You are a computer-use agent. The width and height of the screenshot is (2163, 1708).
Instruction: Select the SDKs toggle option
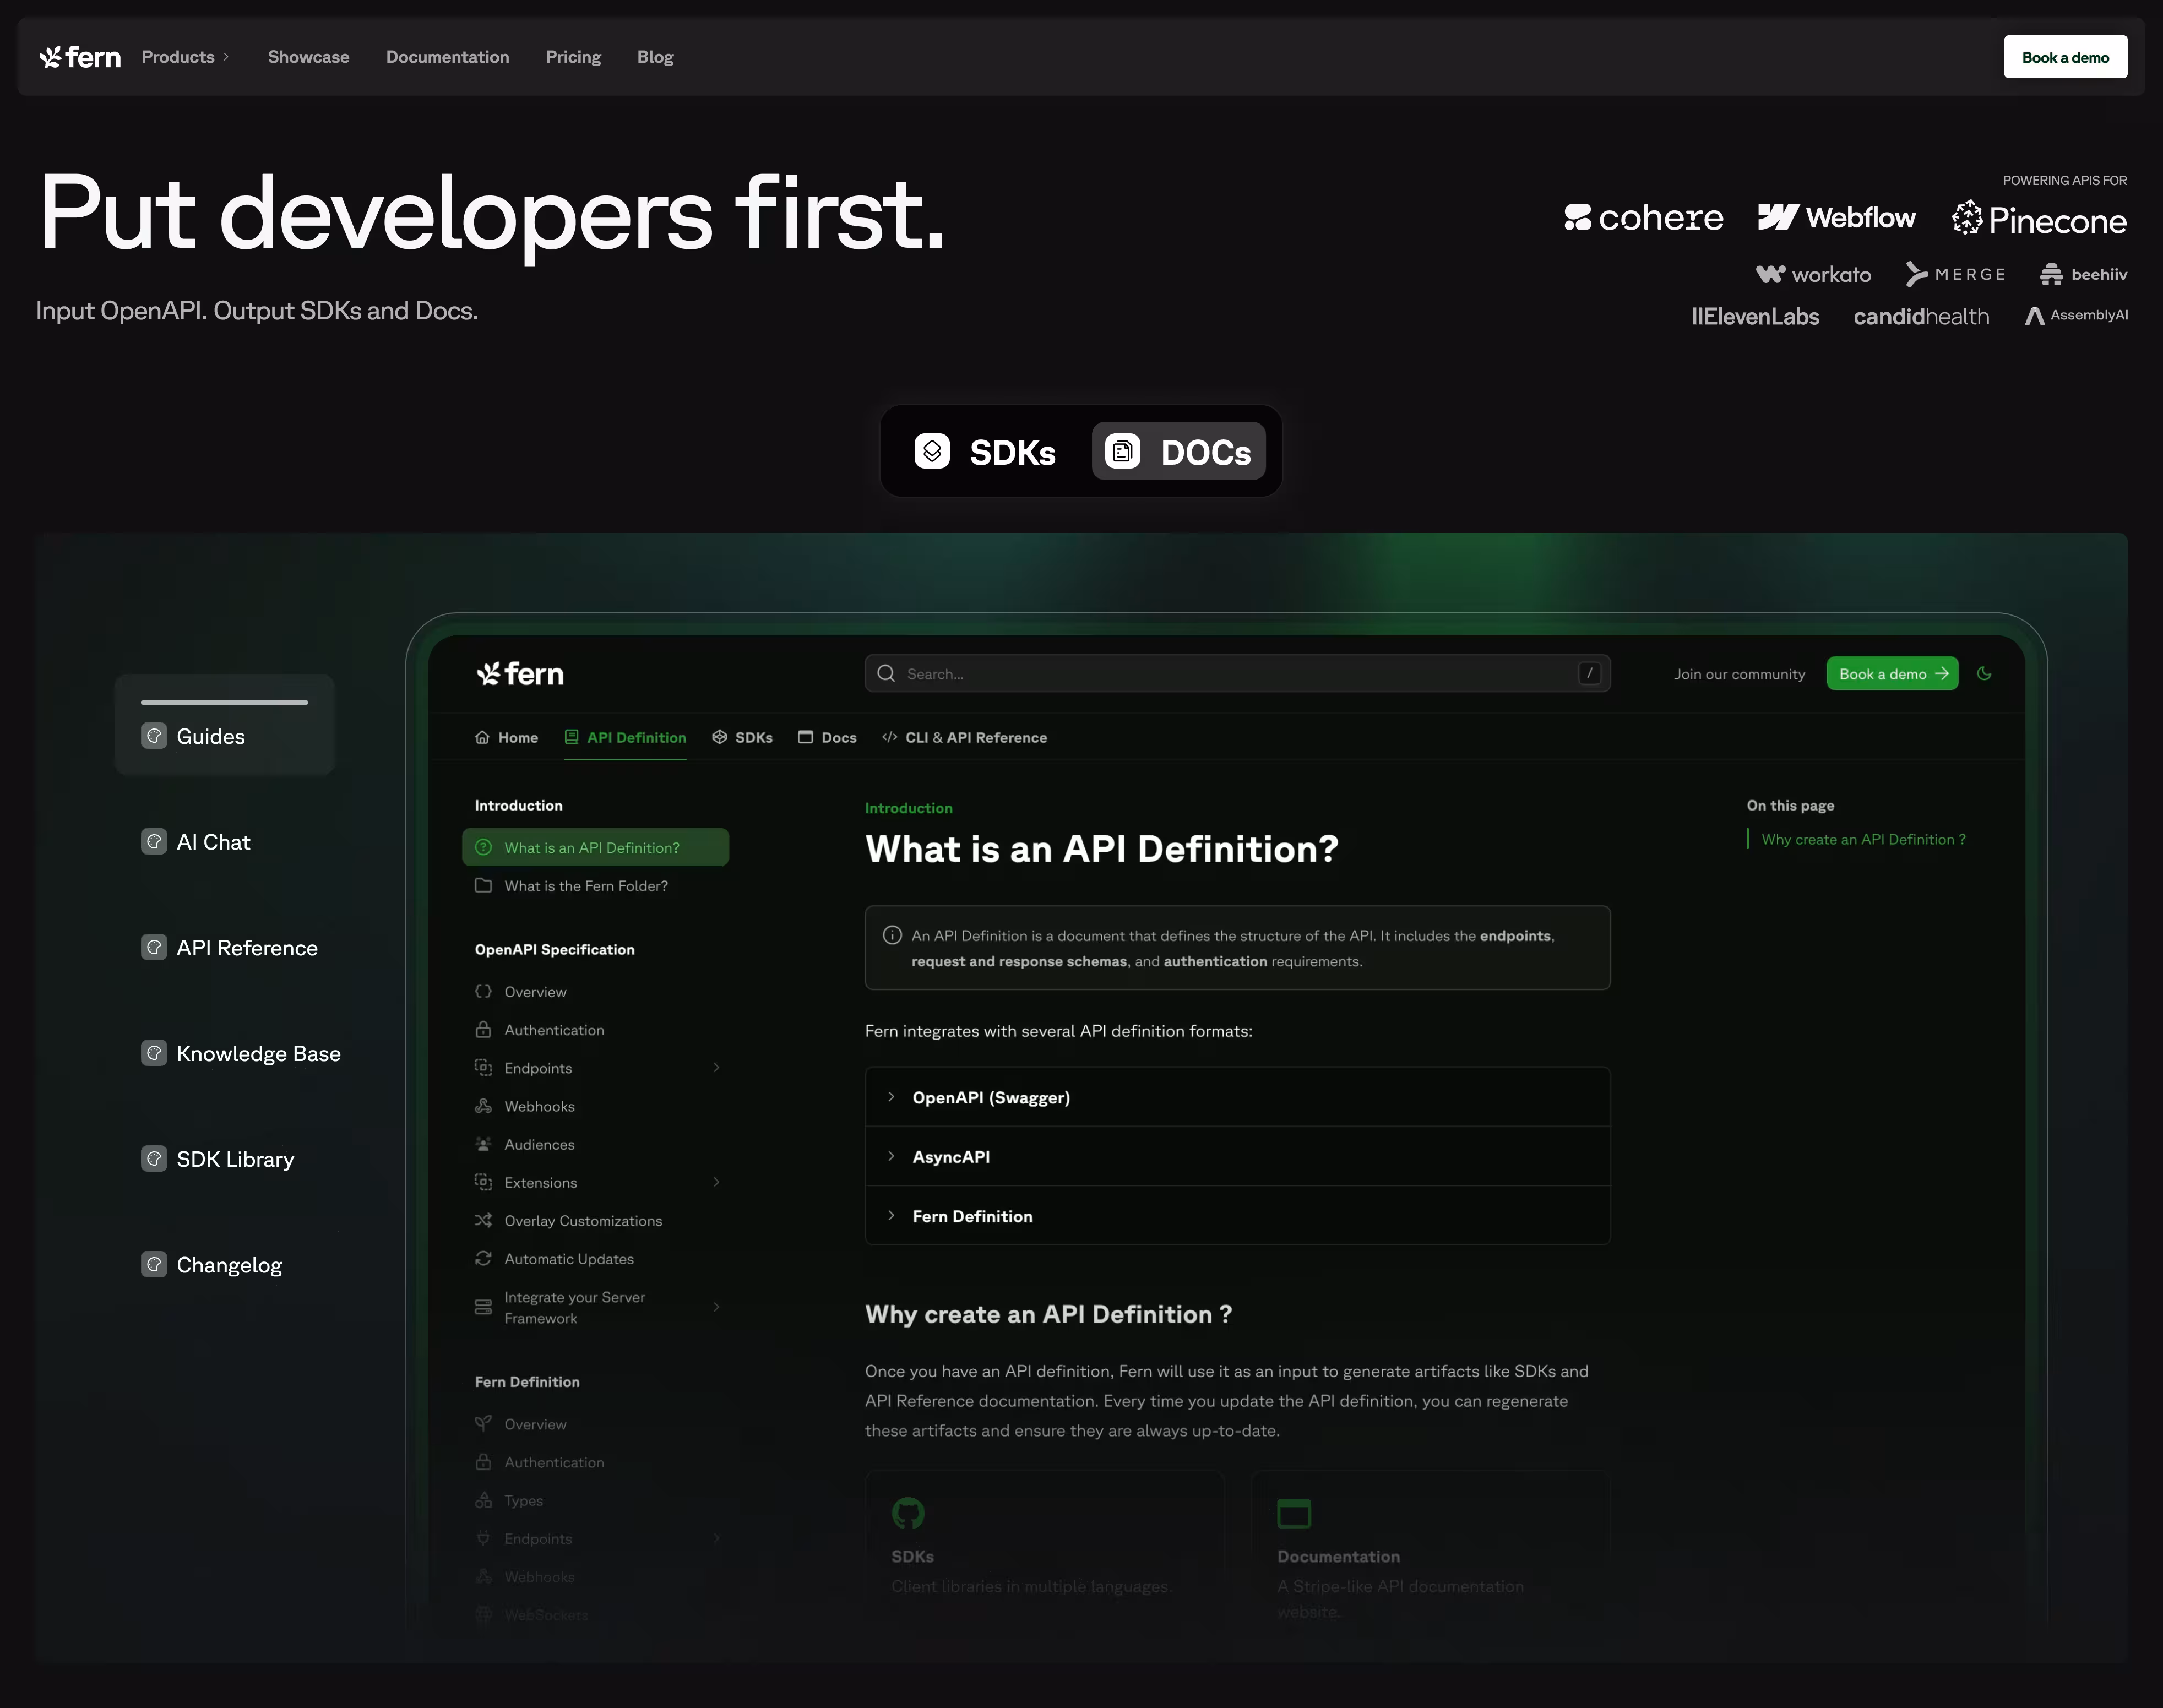[985, 452]
